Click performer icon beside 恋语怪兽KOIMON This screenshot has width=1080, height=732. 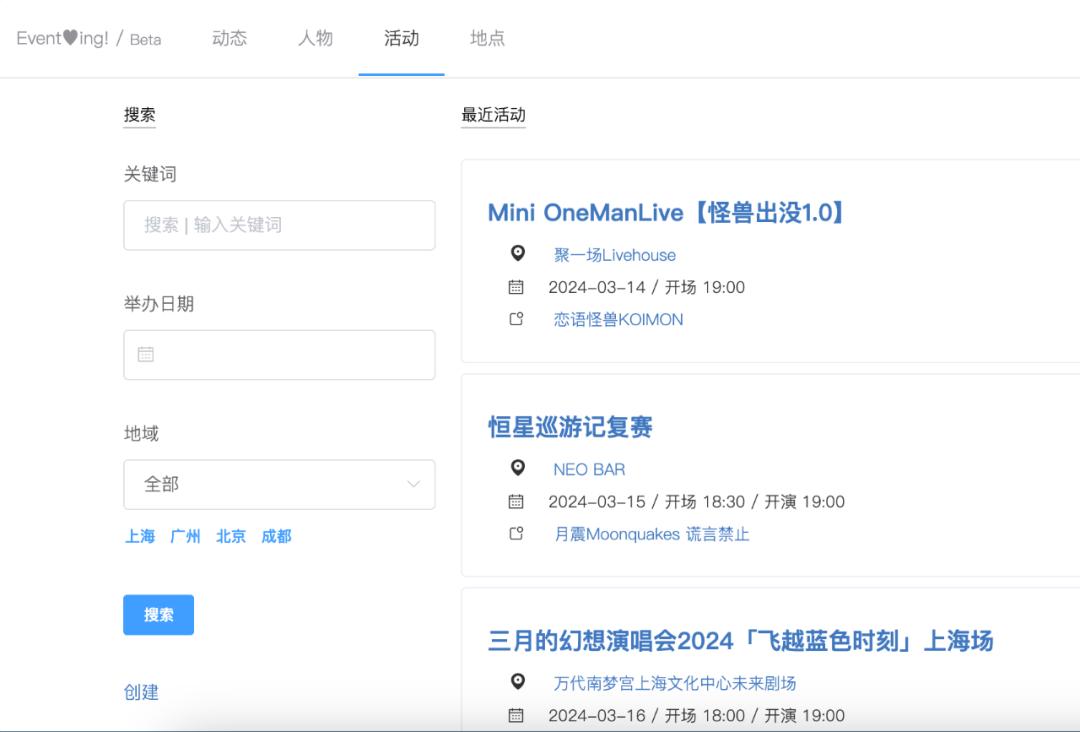point(516,320)
